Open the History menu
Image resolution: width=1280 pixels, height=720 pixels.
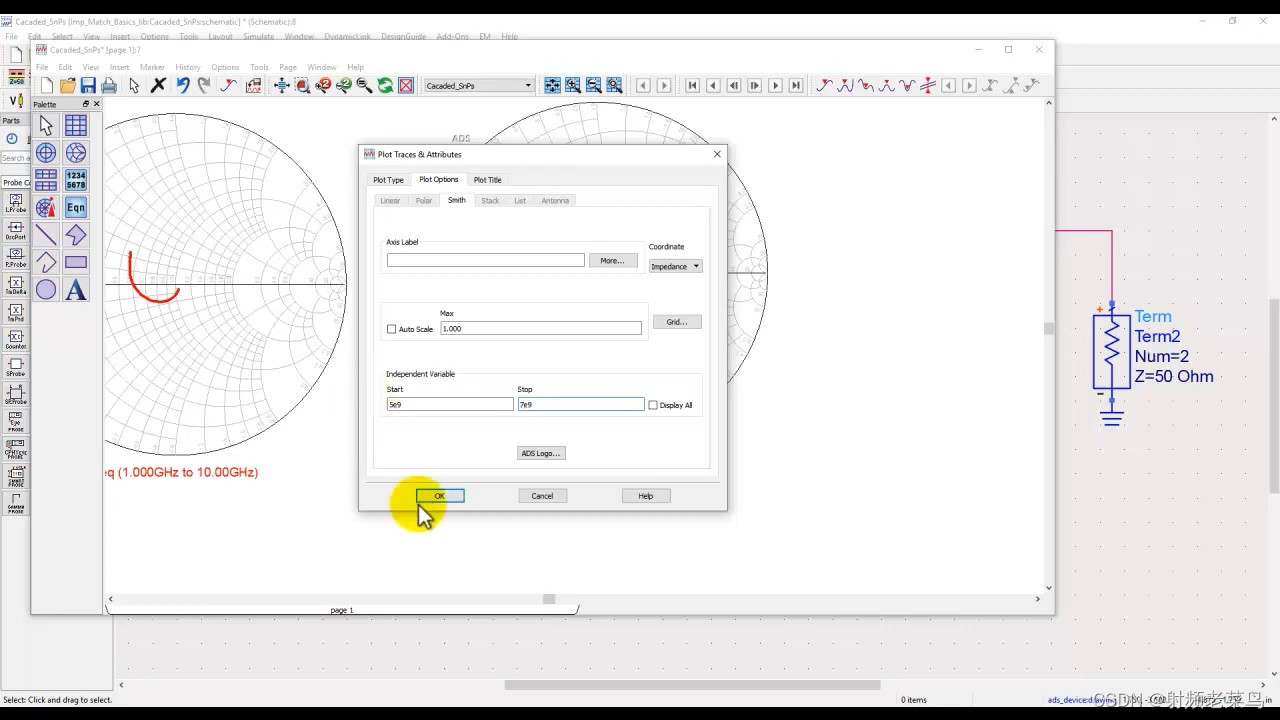[x=188, y=67]
